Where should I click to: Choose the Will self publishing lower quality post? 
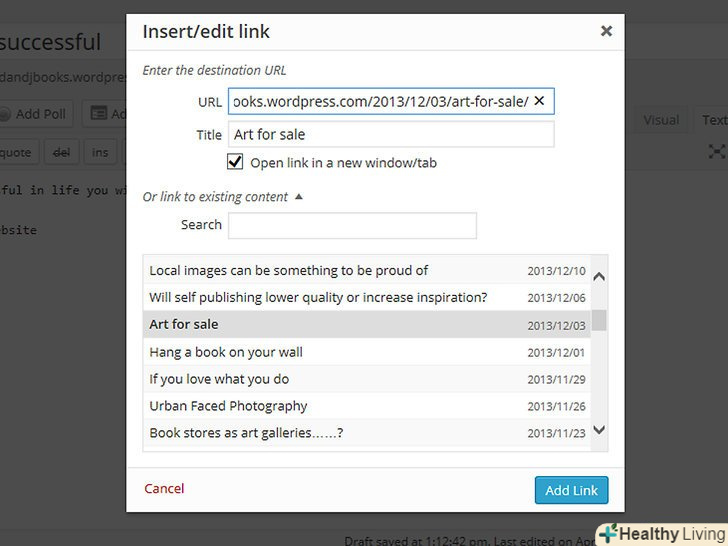coord(317,297)
